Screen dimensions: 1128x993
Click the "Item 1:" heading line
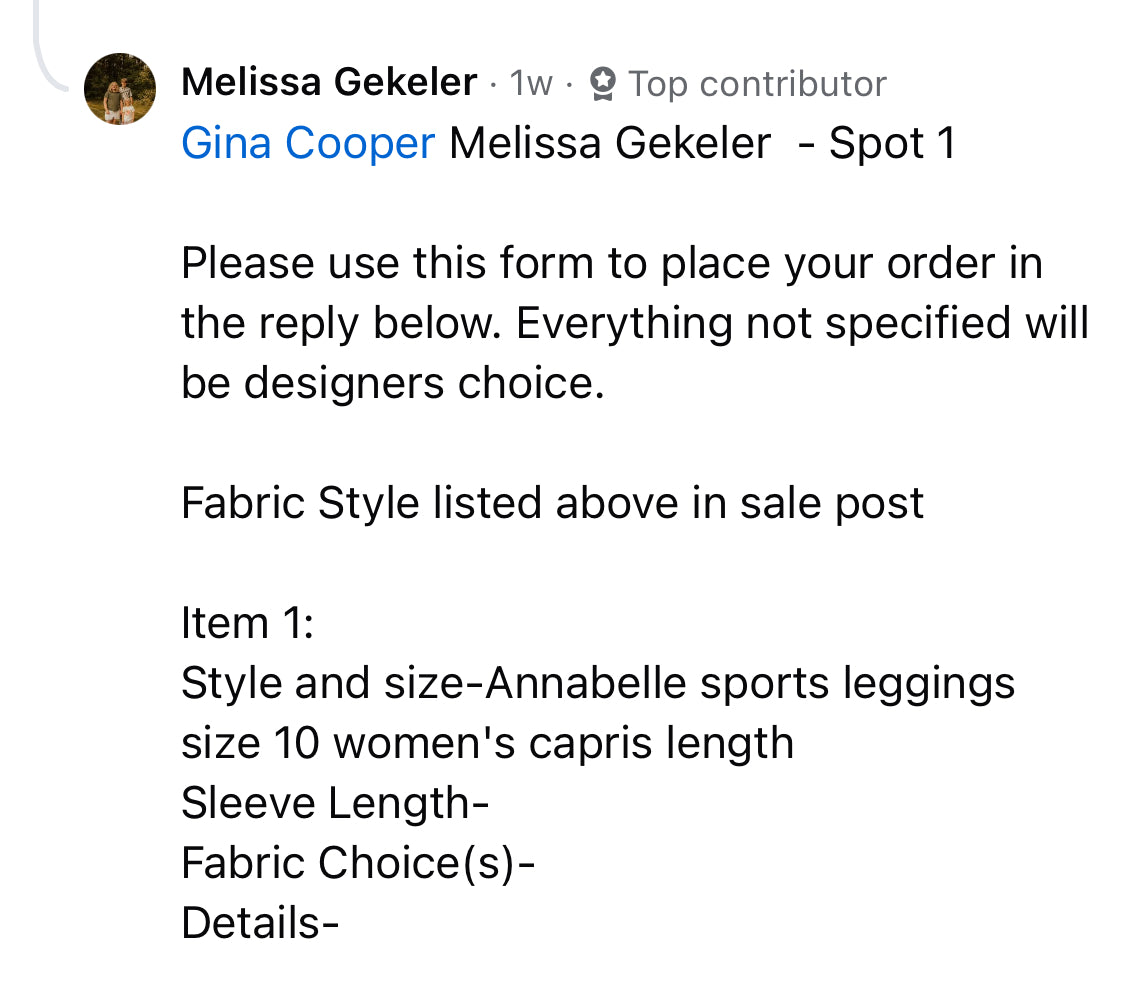(x=248, y=623)
